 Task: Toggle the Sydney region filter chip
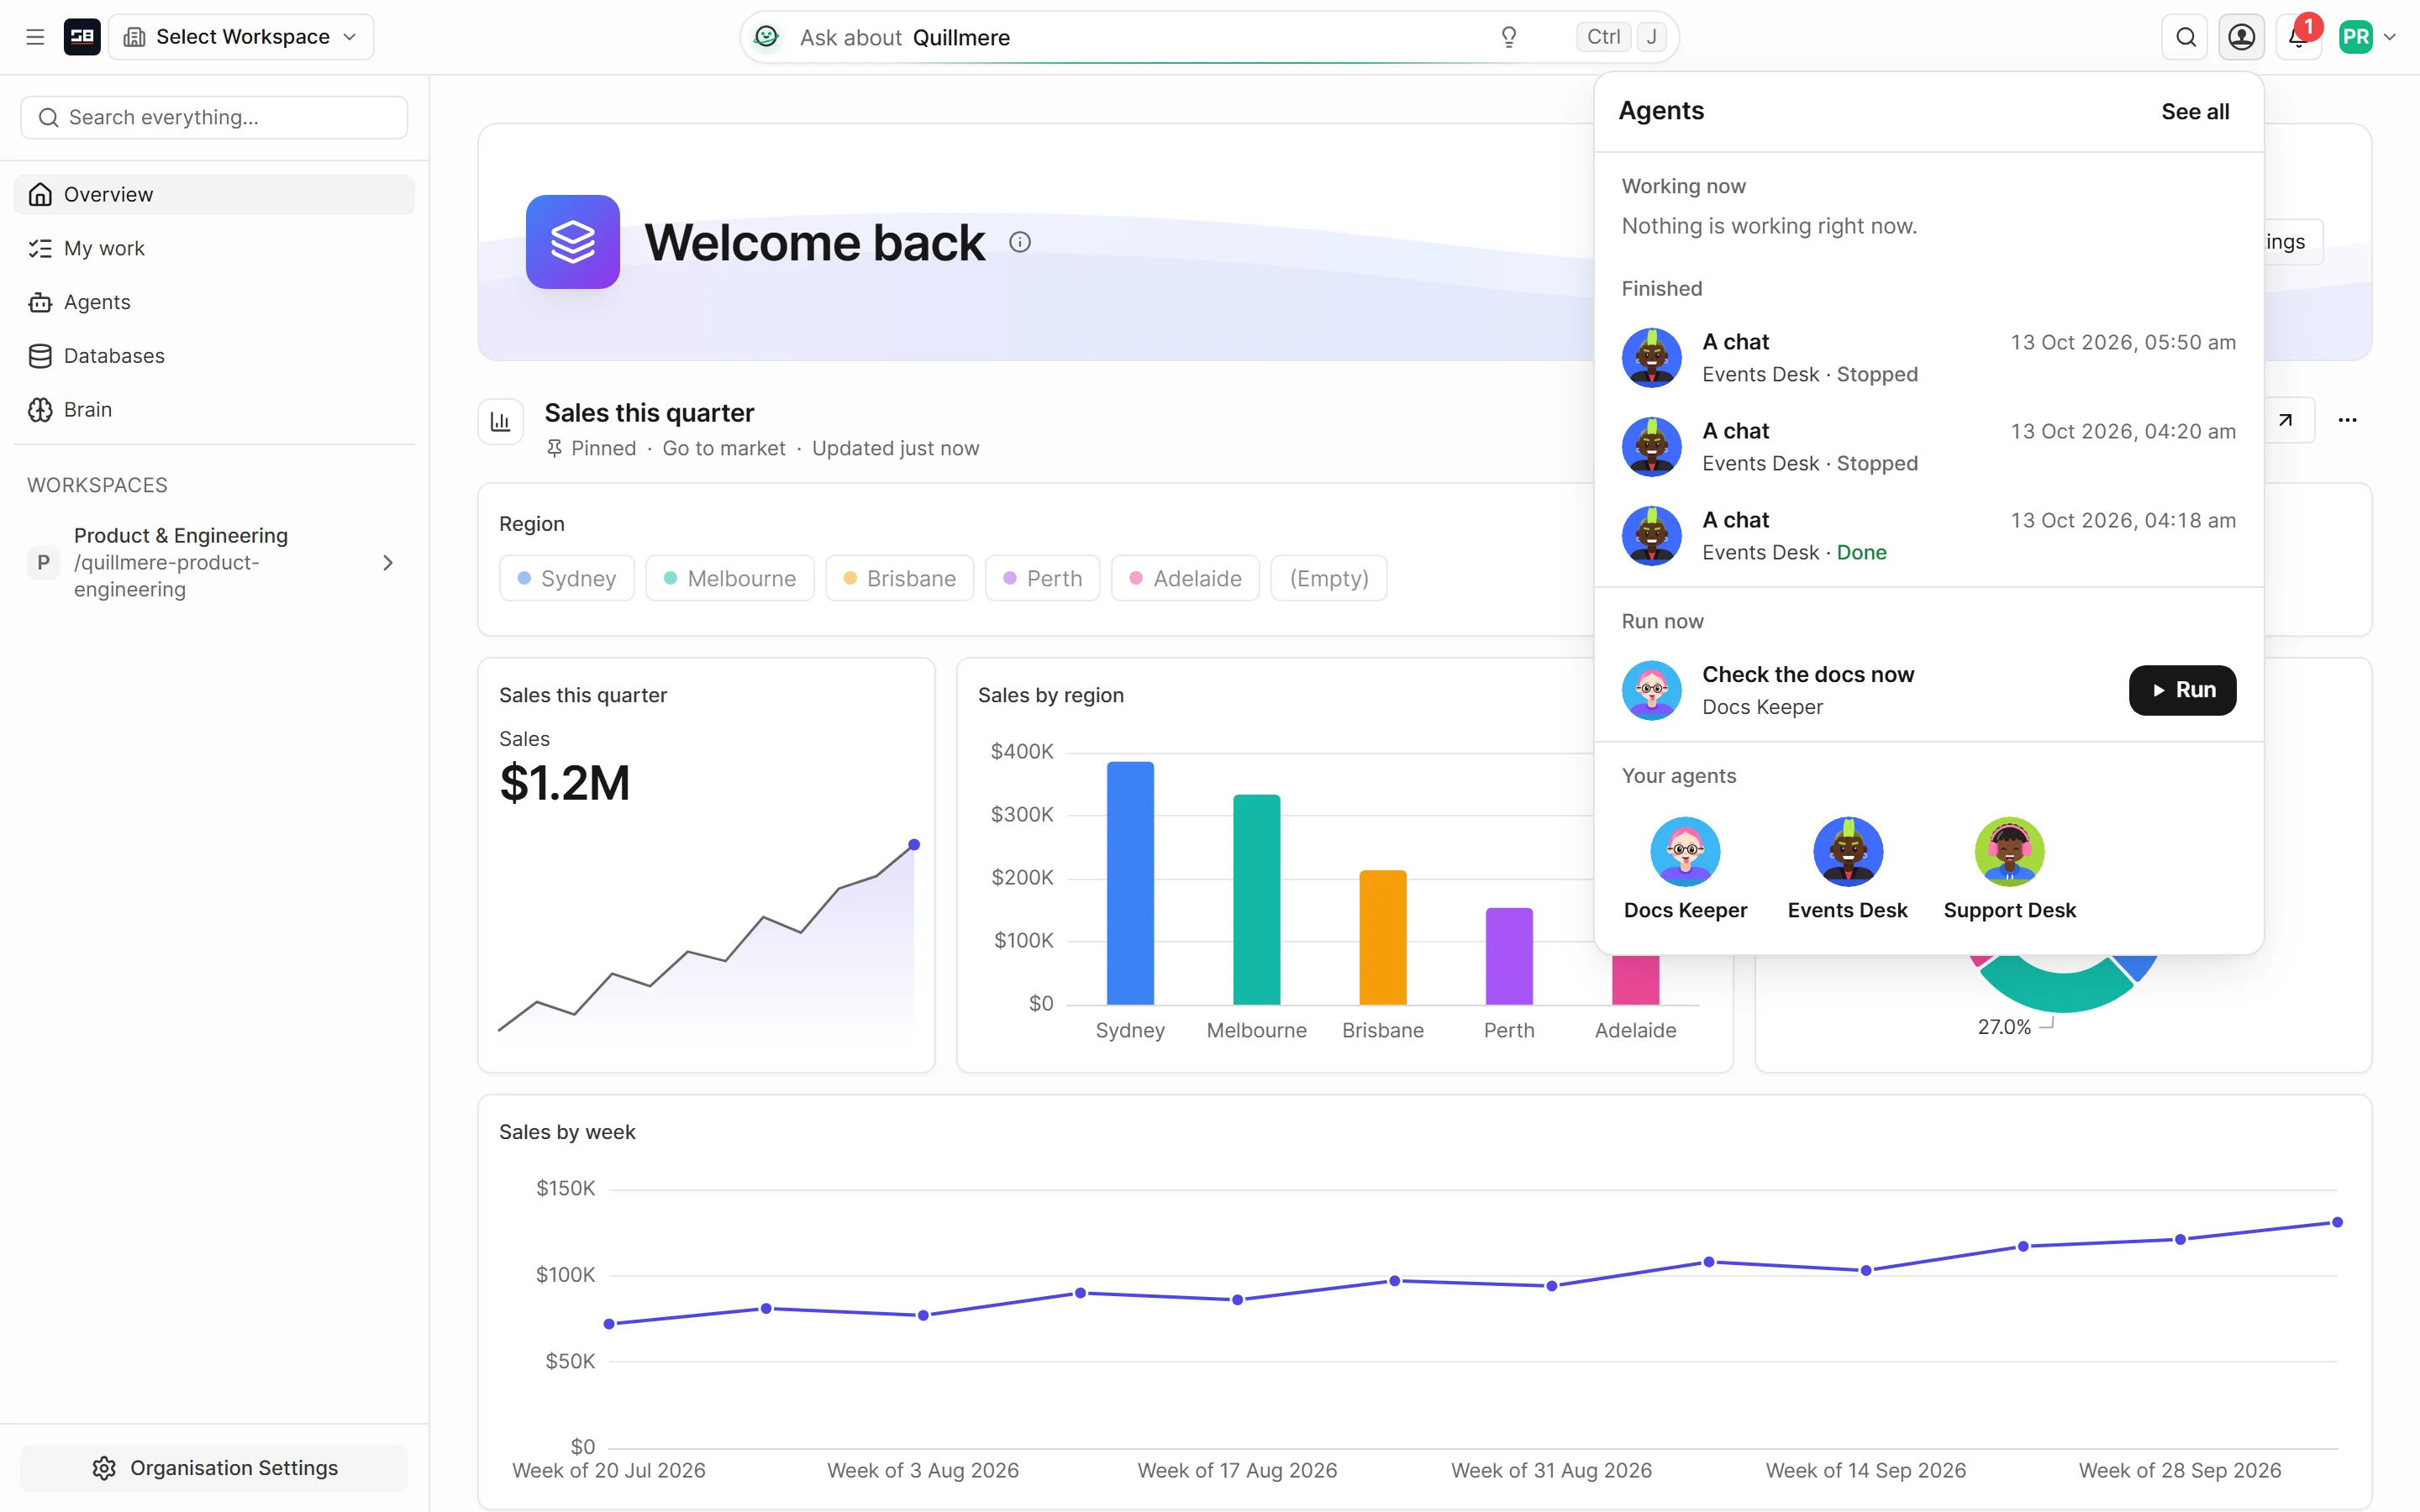[567, 578]
